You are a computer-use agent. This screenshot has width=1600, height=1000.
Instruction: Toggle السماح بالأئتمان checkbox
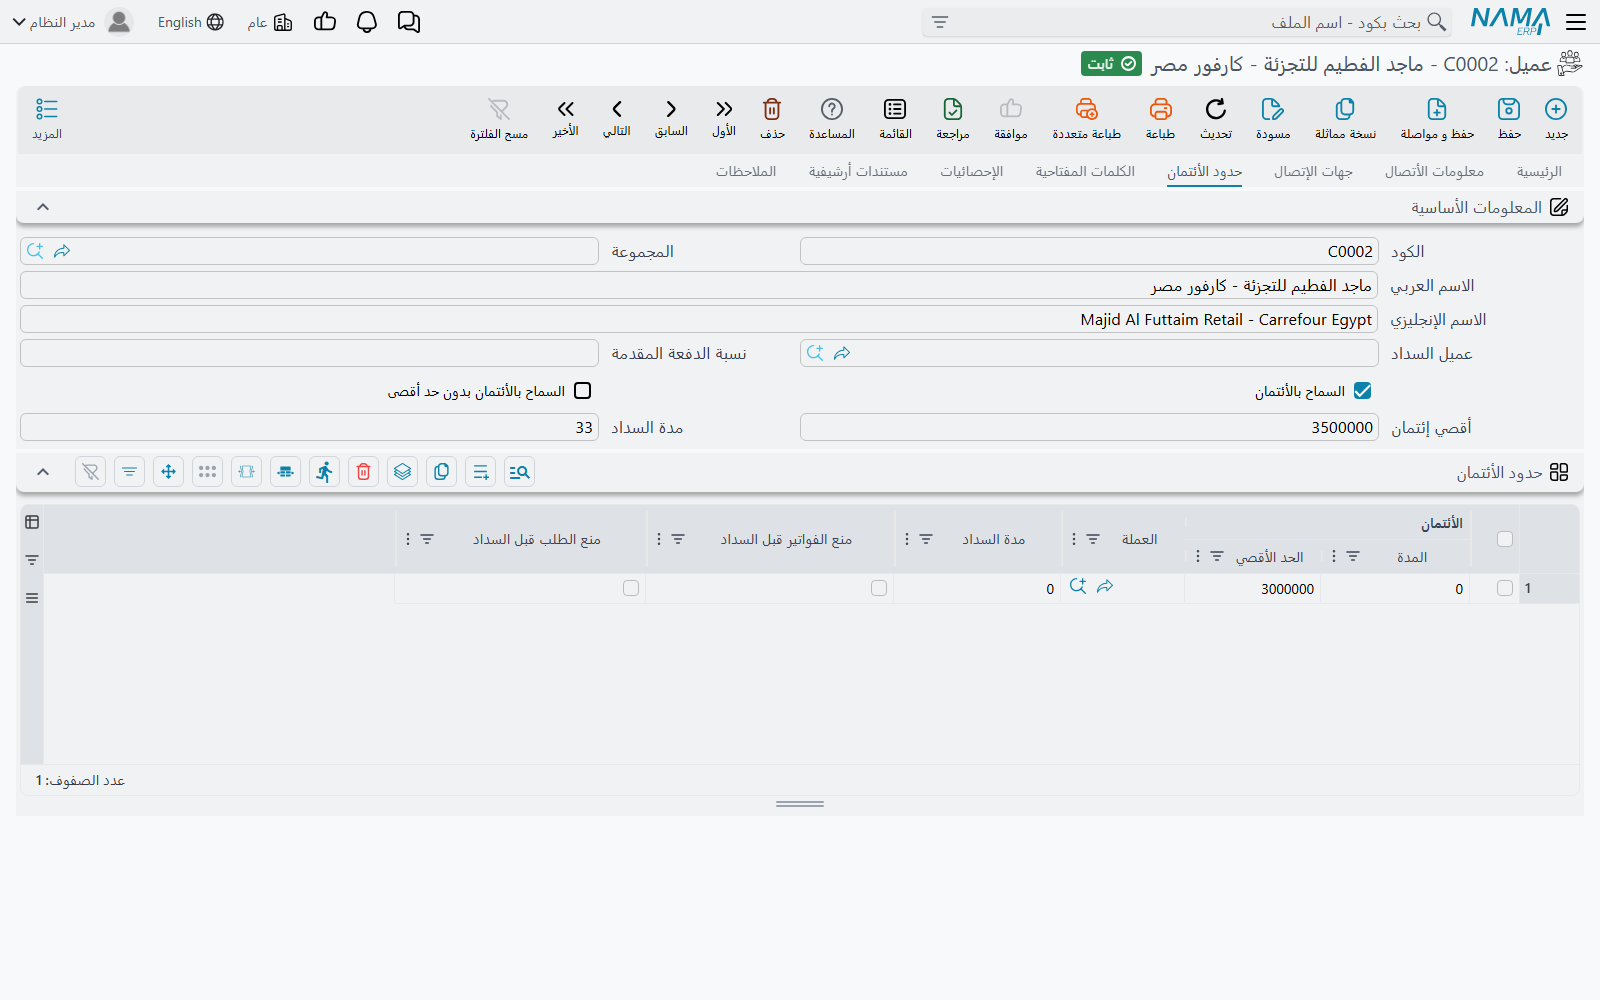[1362, 391]
